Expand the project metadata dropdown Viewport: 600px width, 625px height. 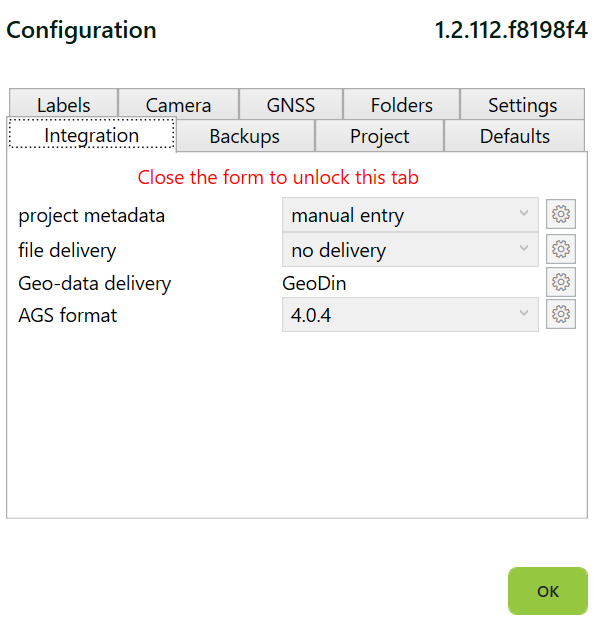click(410, 214)
